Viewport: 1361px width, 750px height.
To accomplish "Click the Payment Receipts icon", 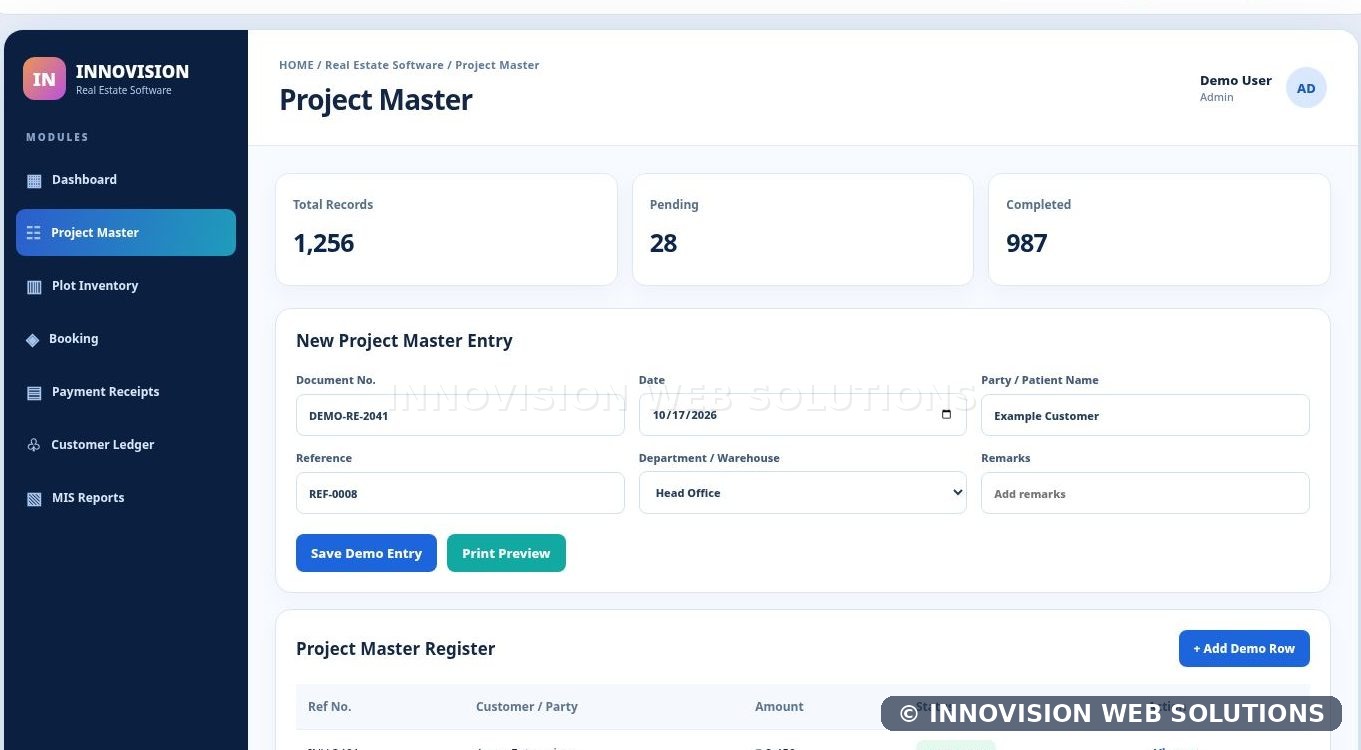I will (x=34, y=393).
